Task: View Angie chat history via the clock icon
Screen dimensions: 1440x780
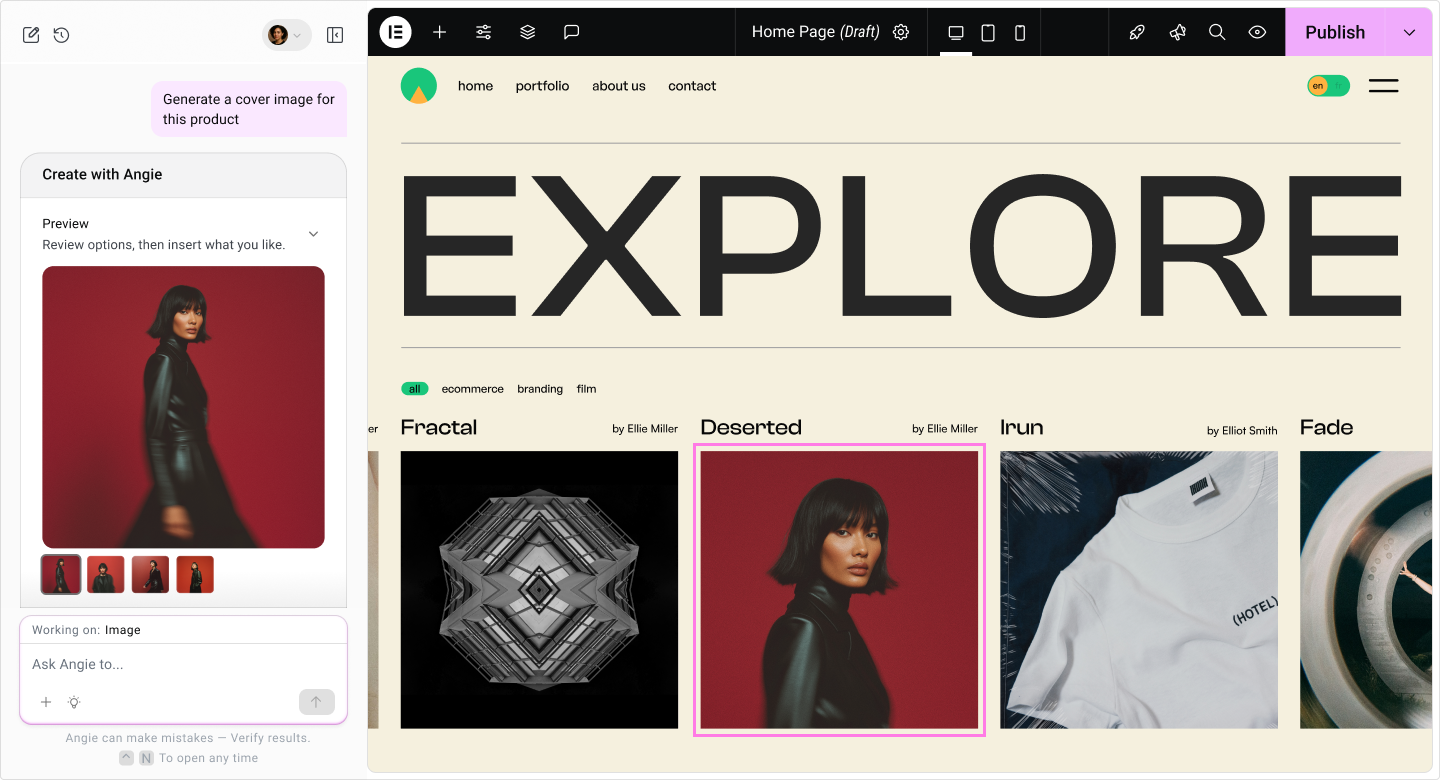Action: (61, 34)
